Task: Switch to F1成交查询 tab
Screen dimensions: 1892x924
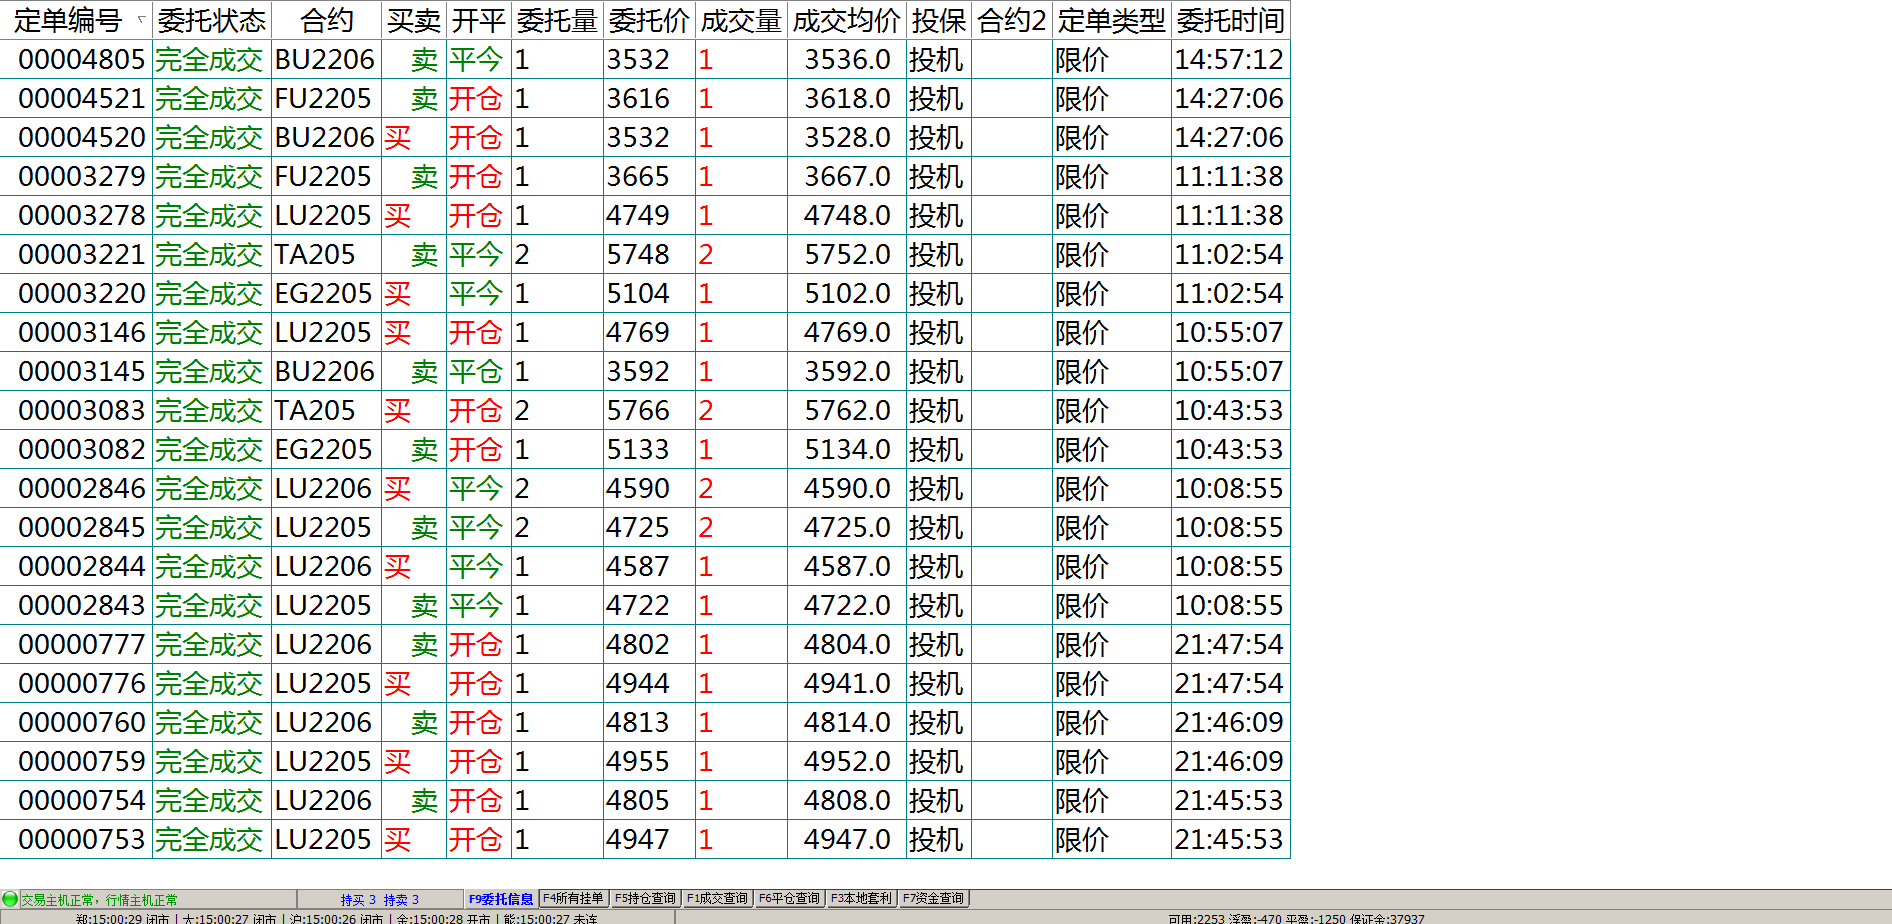Action: point(717,899)
